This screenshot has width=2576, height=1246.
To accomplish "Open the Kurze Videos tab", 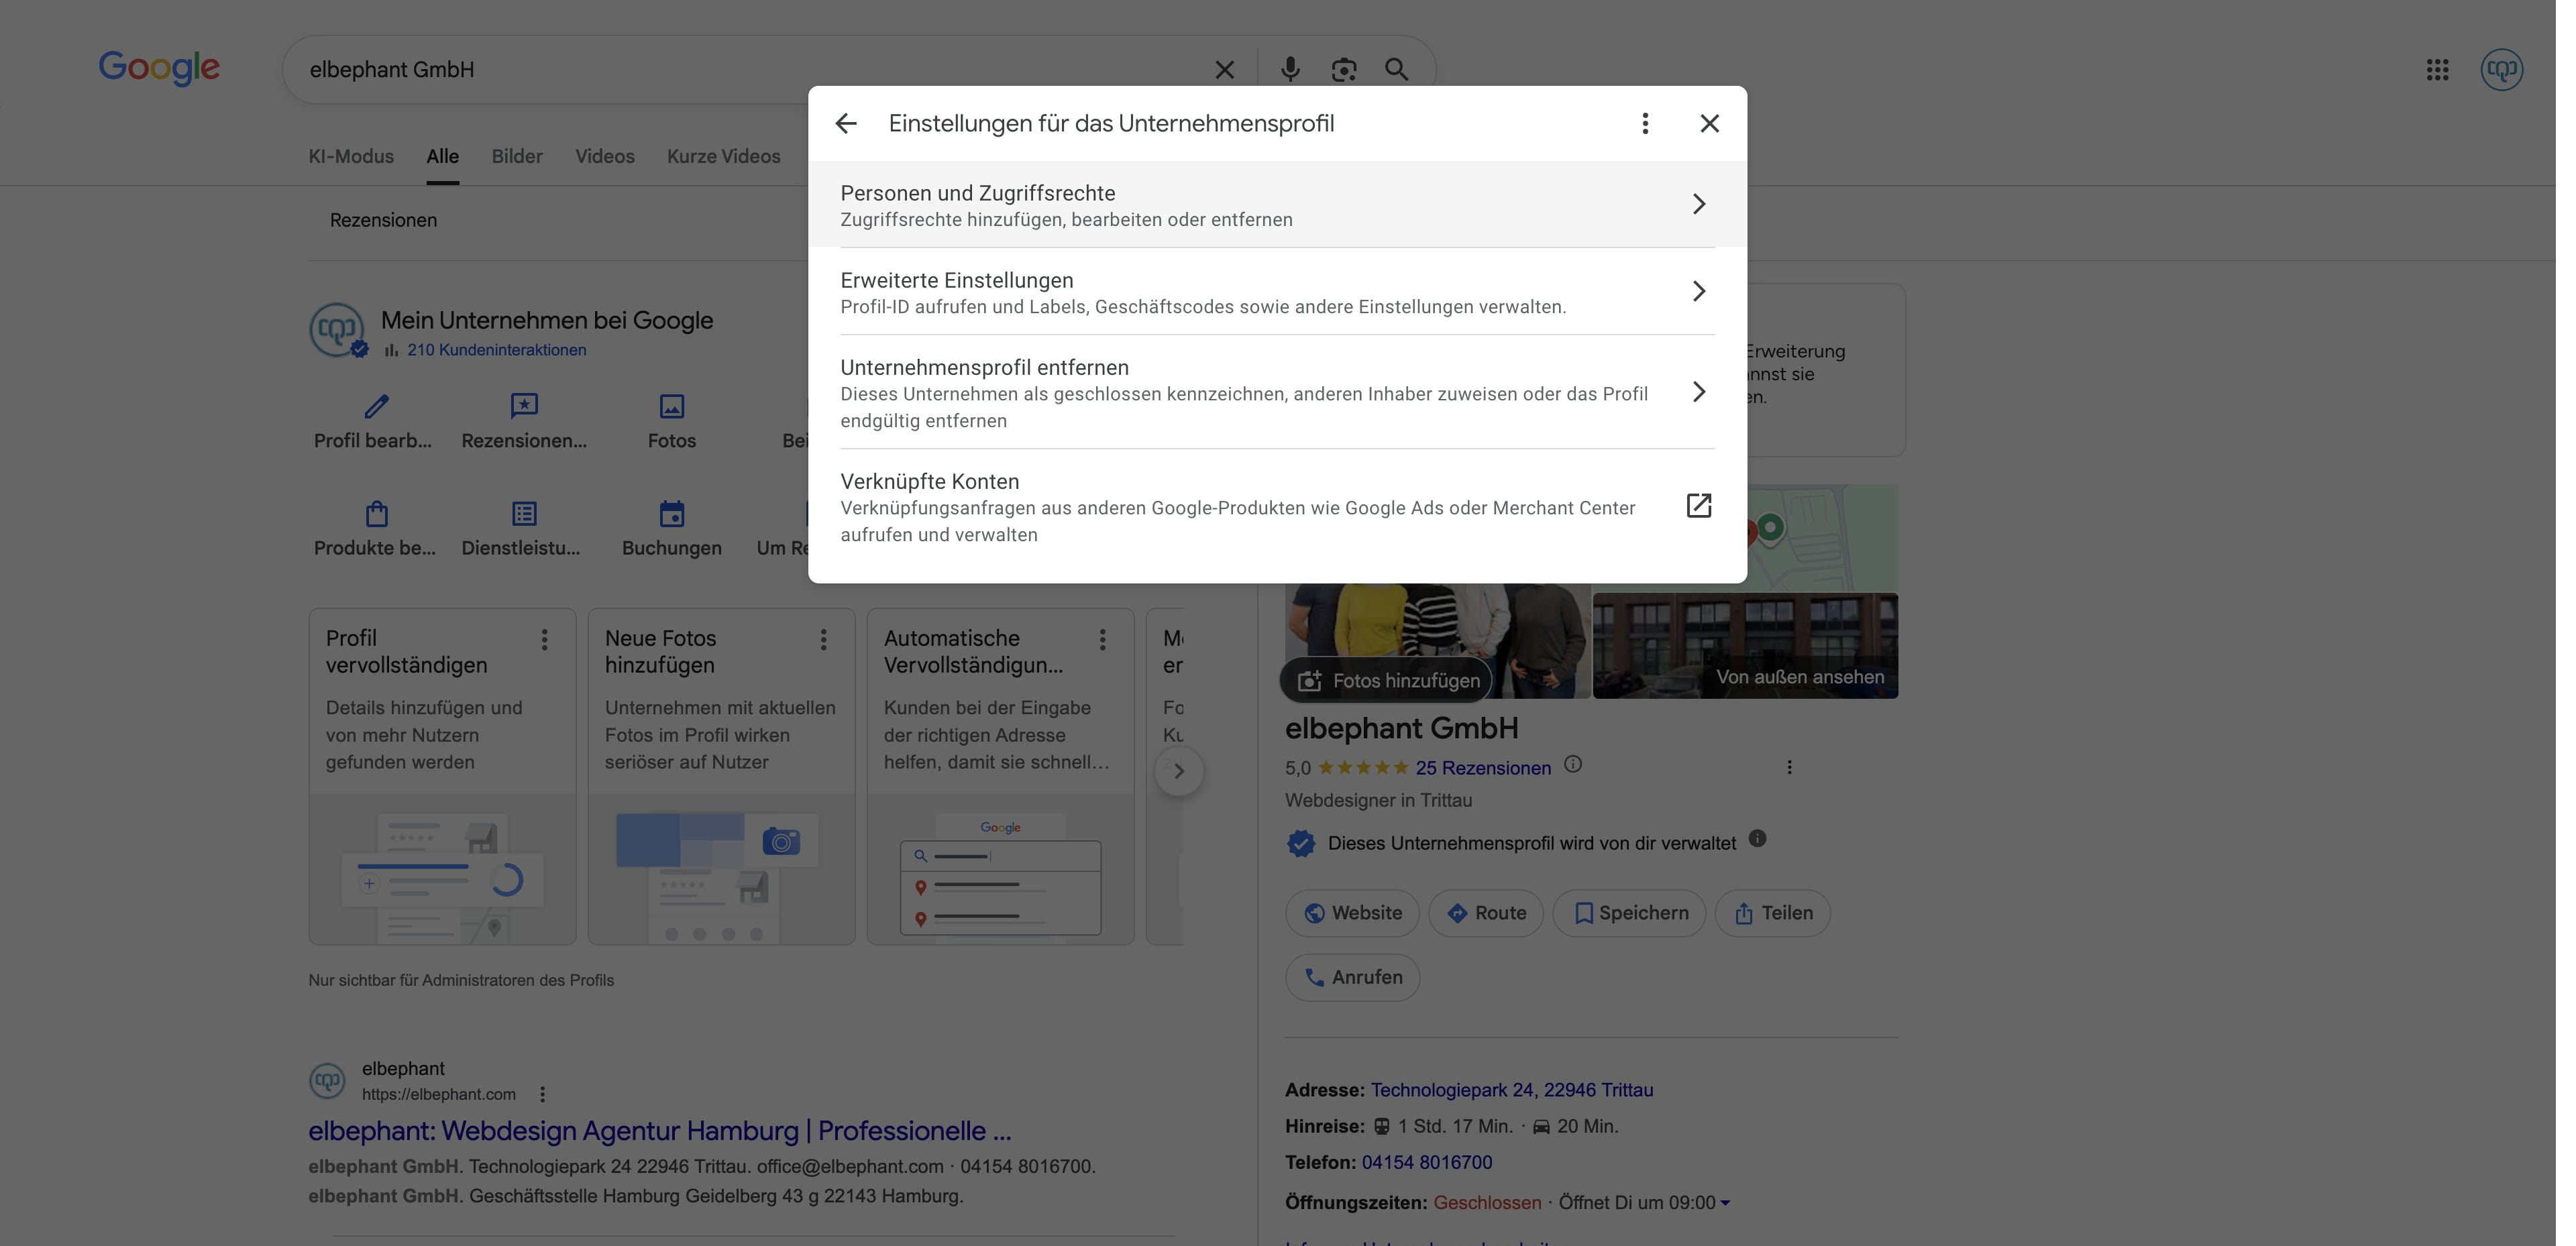I will tap(723, 156).
